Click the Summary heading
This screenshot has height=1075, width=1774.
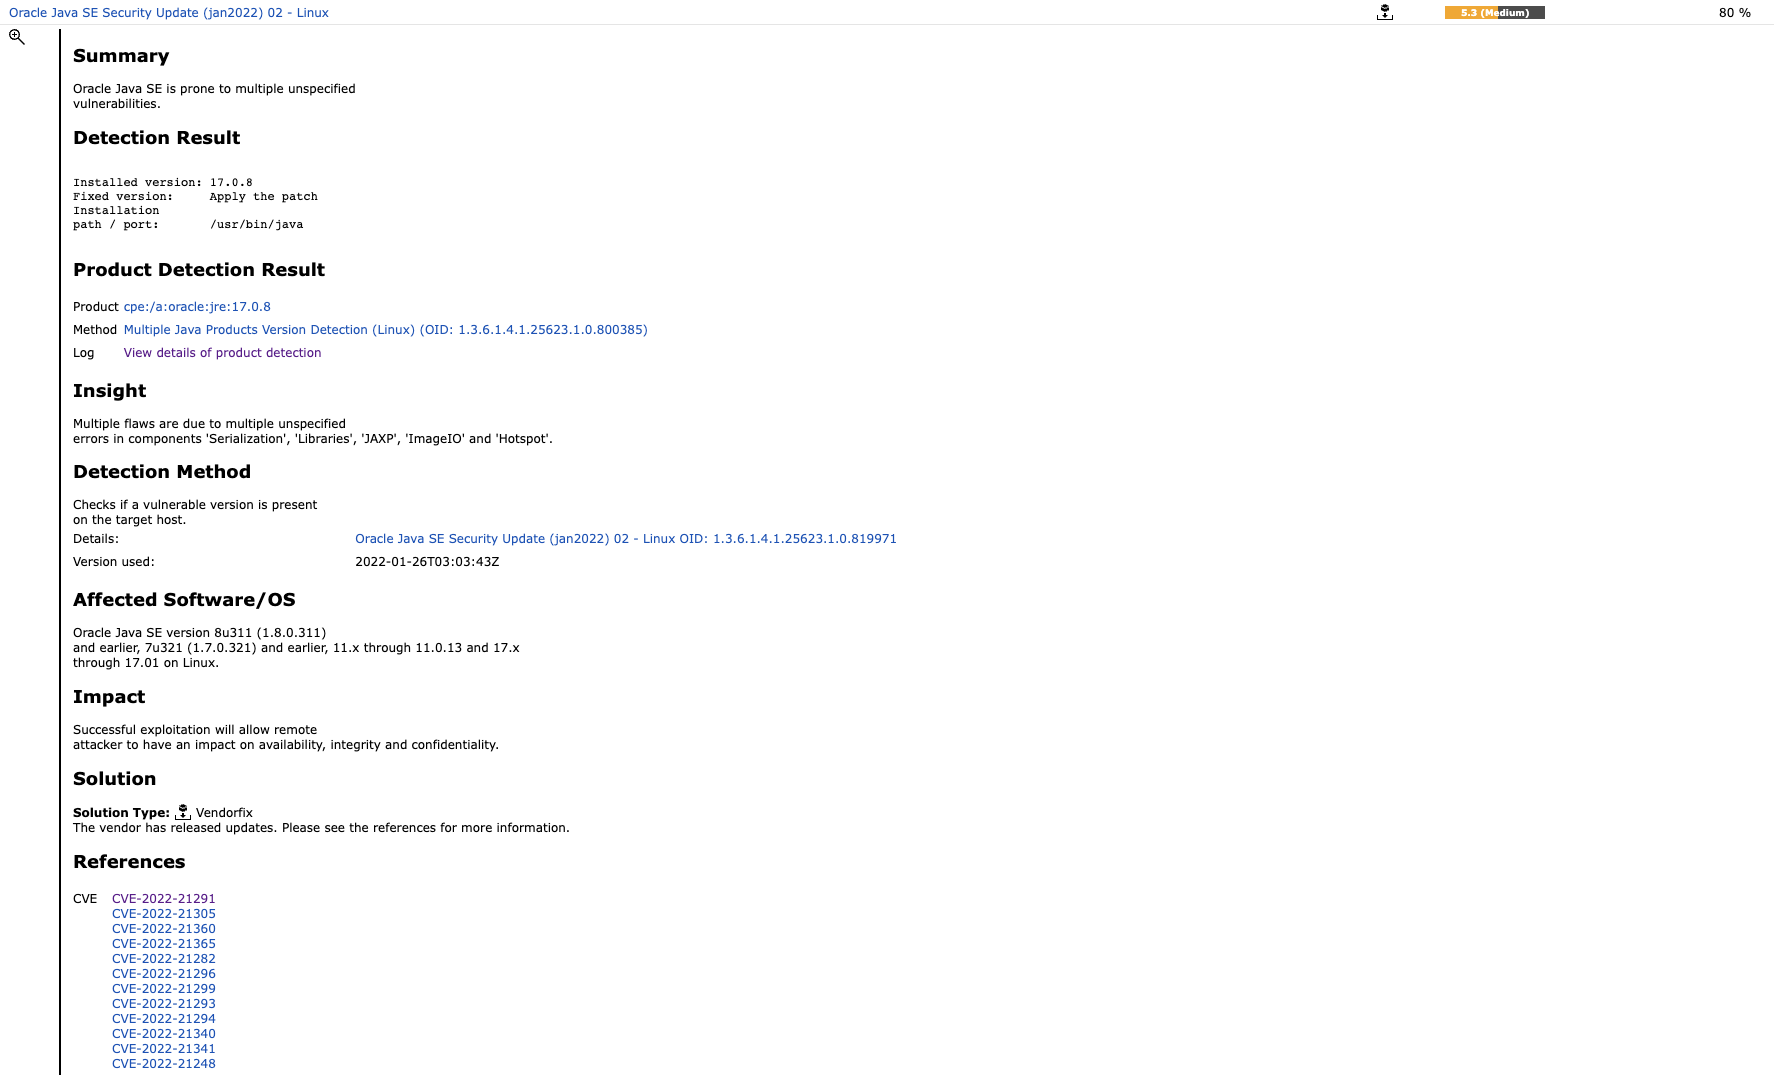pos(121,56)
